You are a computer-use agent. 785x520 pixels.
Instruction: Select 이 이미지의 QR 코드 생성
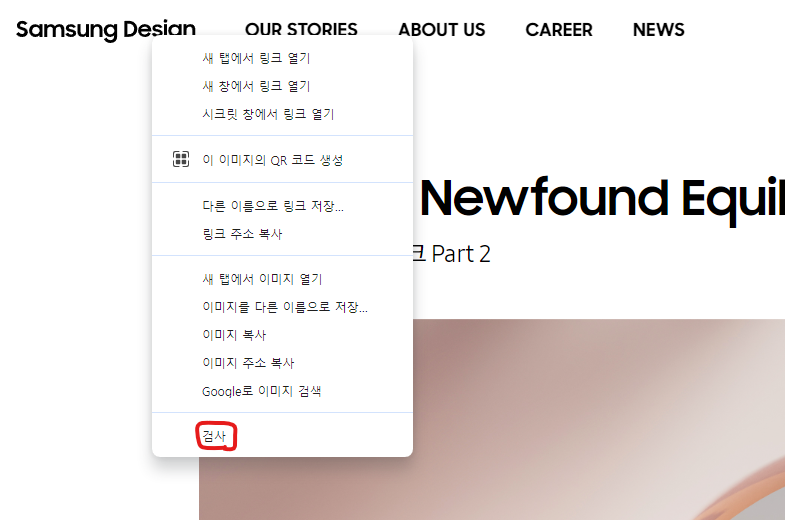tap(282, 160)
